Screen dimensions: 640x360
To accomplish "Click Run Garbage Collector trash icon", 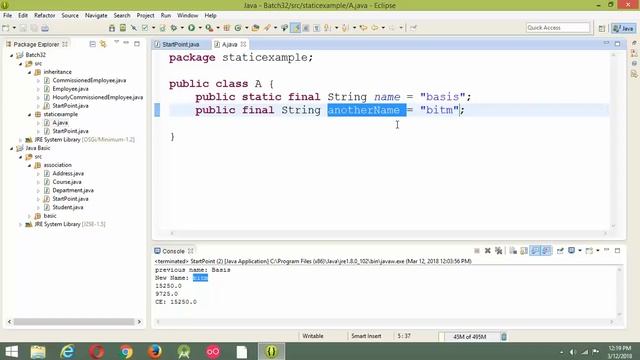I will pyautogui.click(x=504, y=337).
